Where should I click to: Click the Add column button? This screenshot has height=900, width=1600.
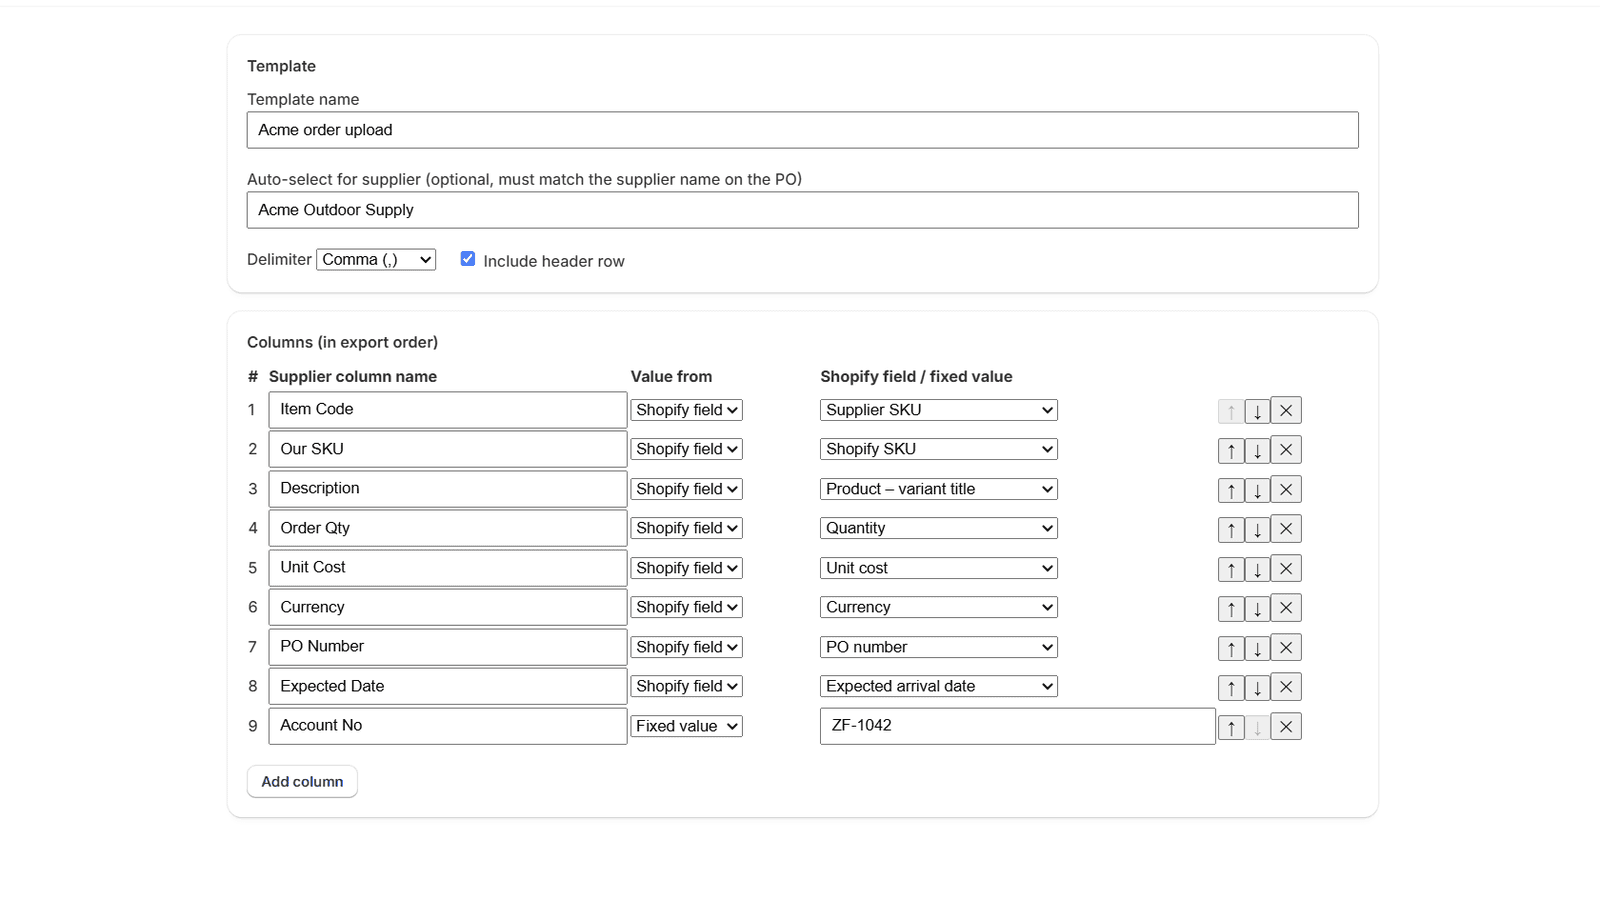click(x=302, y=782)
